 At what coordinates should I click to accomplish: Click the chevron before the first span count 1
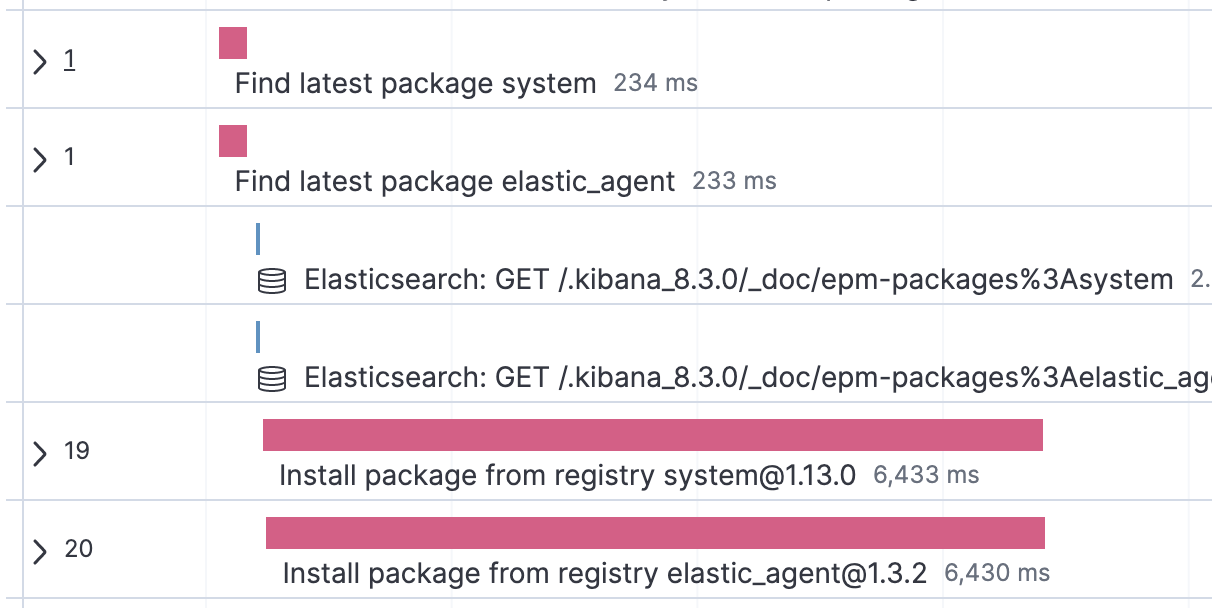pyautogui.click(x=41, y=59)
